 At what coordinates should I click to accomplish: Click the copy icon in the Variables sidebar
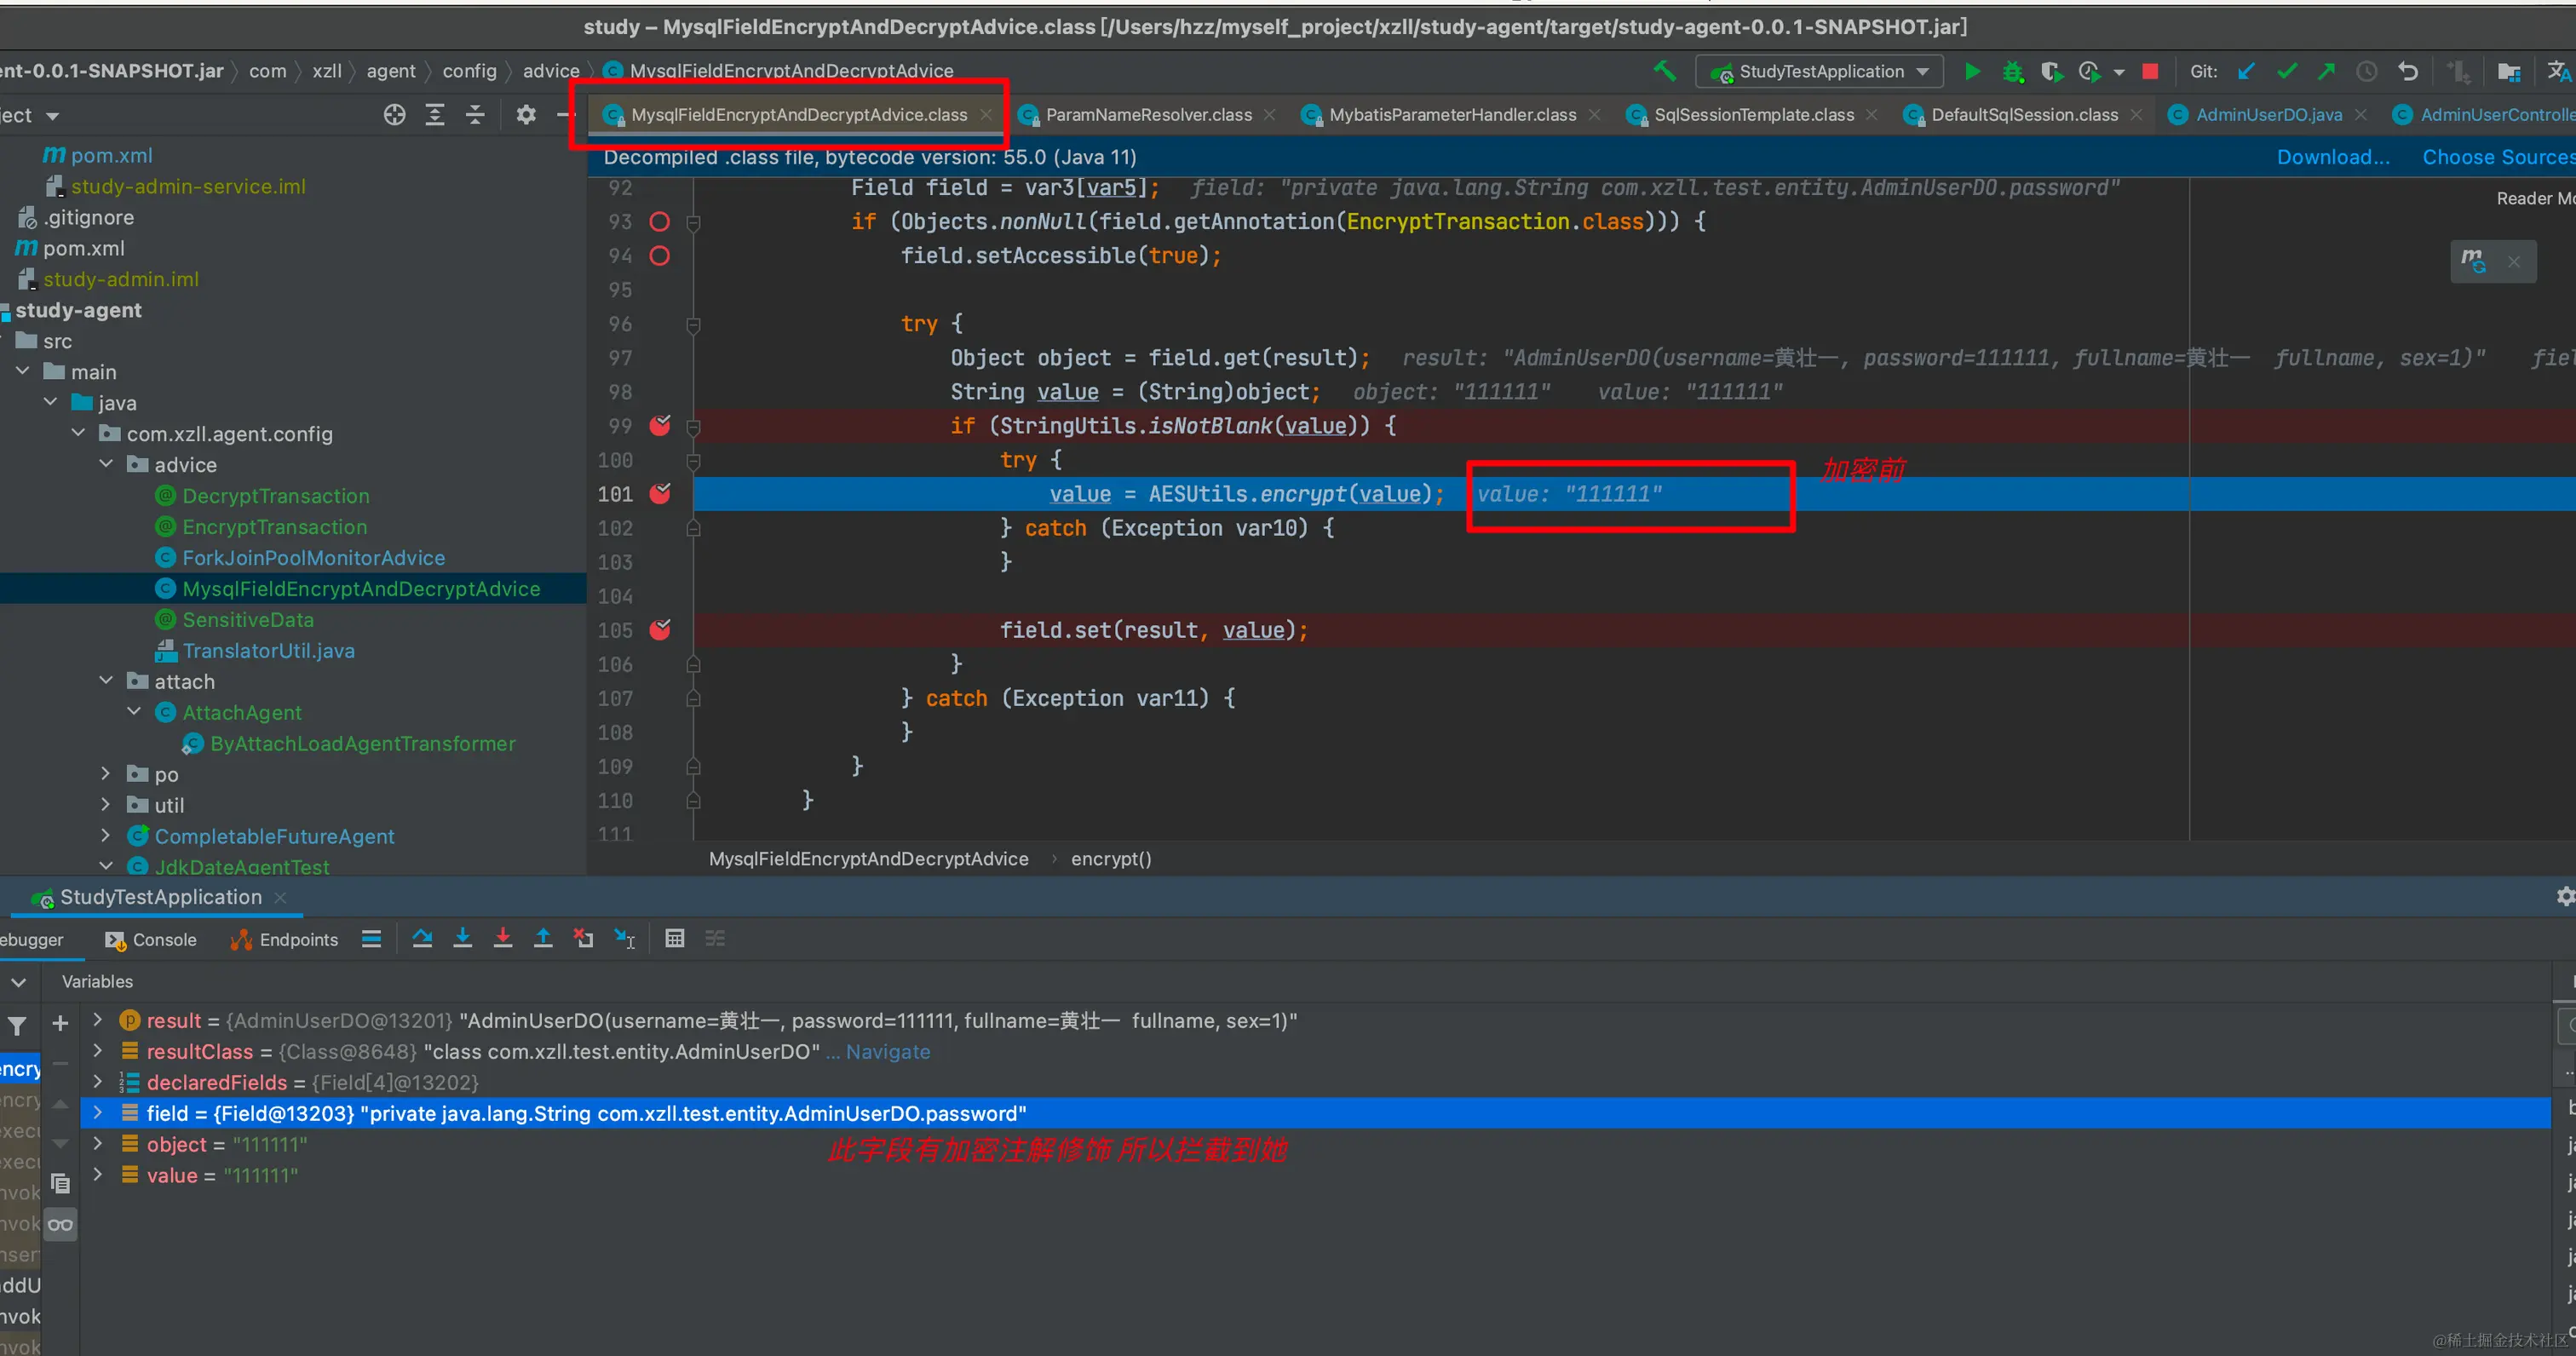[x=60, y=1184]
